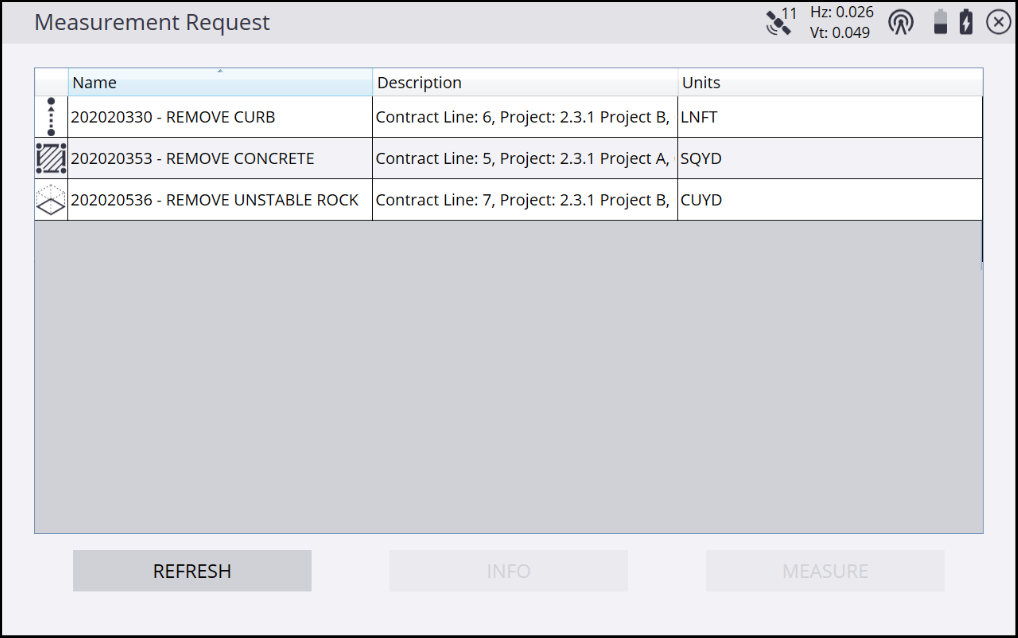Click the CUYD units cell
Screen dimensions: 1018x638
click(x=829, y=200)
